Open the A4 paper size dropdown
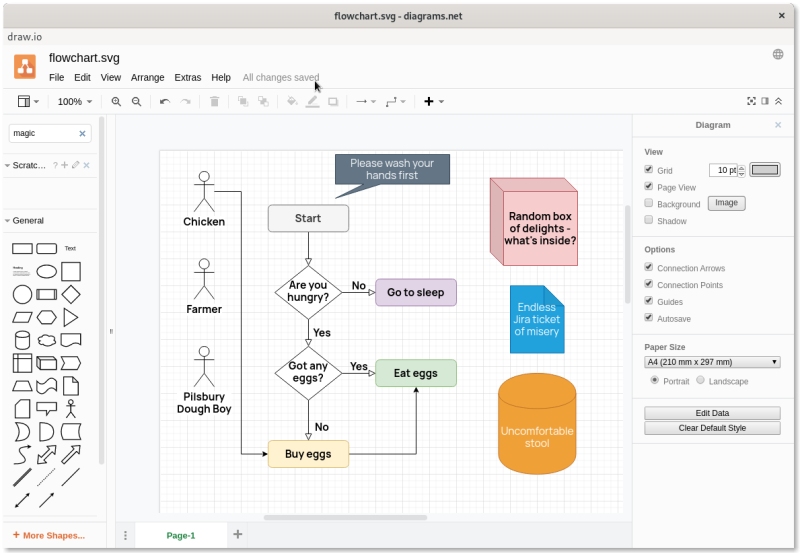The height and width of the screenshot is (553, 800). tap(712, 362)
